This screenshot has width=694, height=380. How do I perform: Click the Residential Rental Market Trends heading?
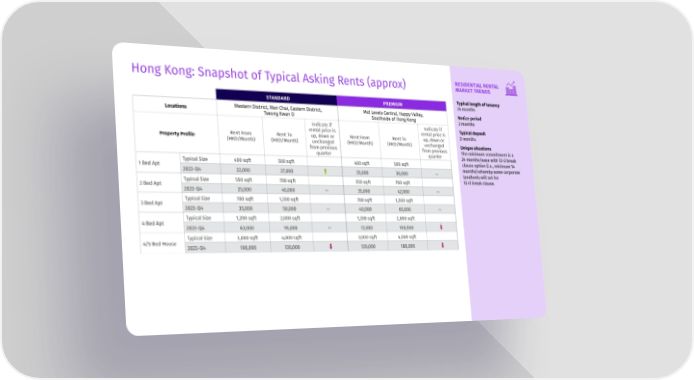pyautogui.click(x=477, y=88)
